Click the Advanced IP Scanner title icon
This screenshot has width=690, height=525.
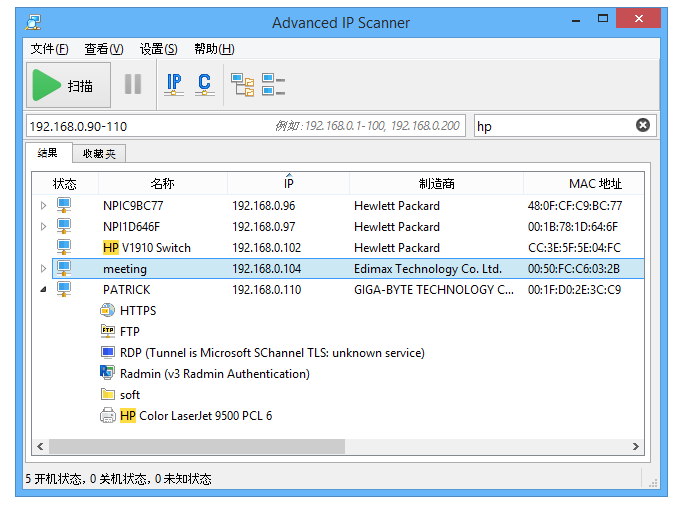(x=33, y=22)
